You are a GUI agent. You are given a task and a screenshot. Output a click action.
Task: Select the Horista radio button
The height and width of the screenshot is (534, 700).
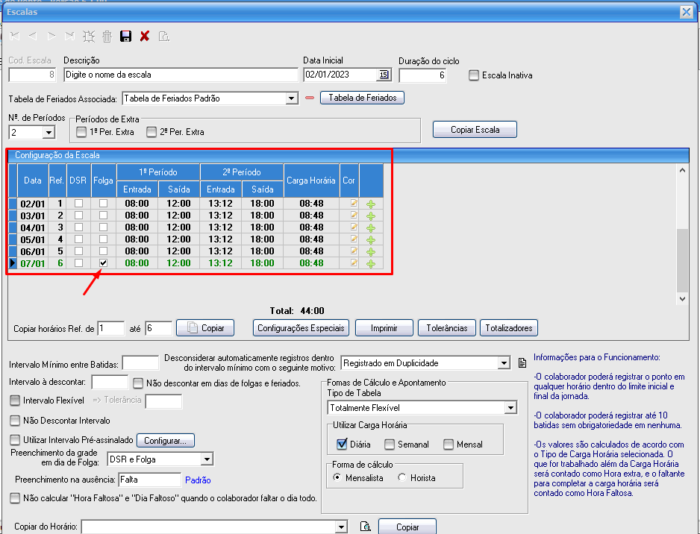click(403, 477)
